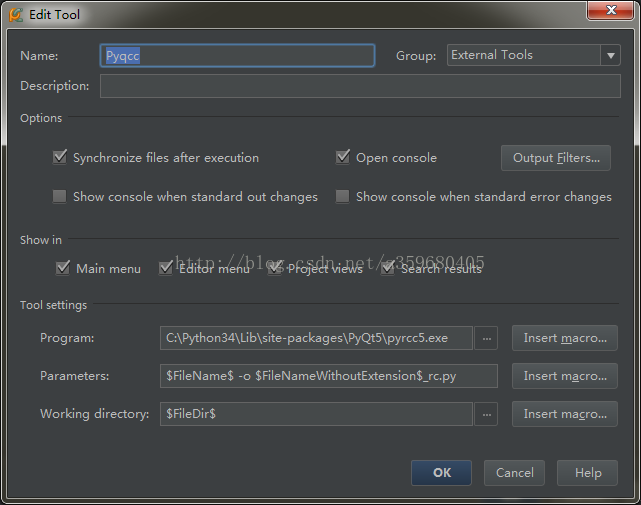Close the Edit Tool window
The height and width of the screenshot is (505, 641).
[611, 10]
